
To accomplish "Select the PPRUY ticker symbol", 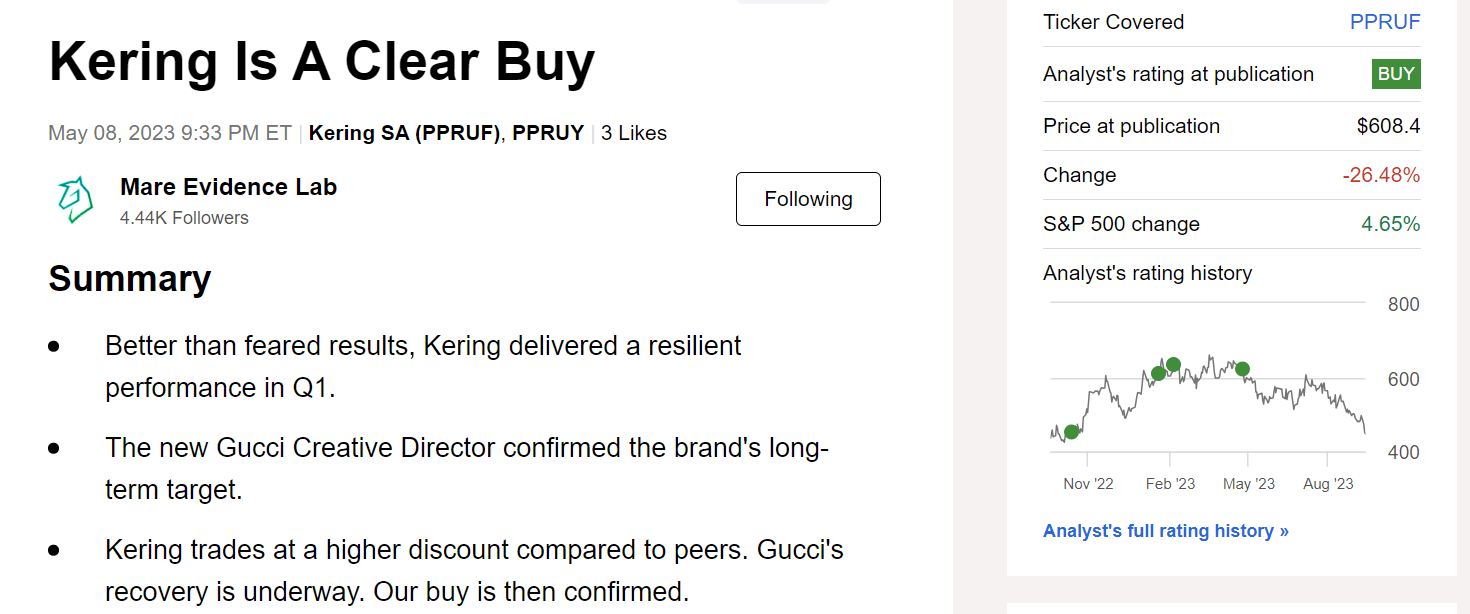I will tap(546, 133).
